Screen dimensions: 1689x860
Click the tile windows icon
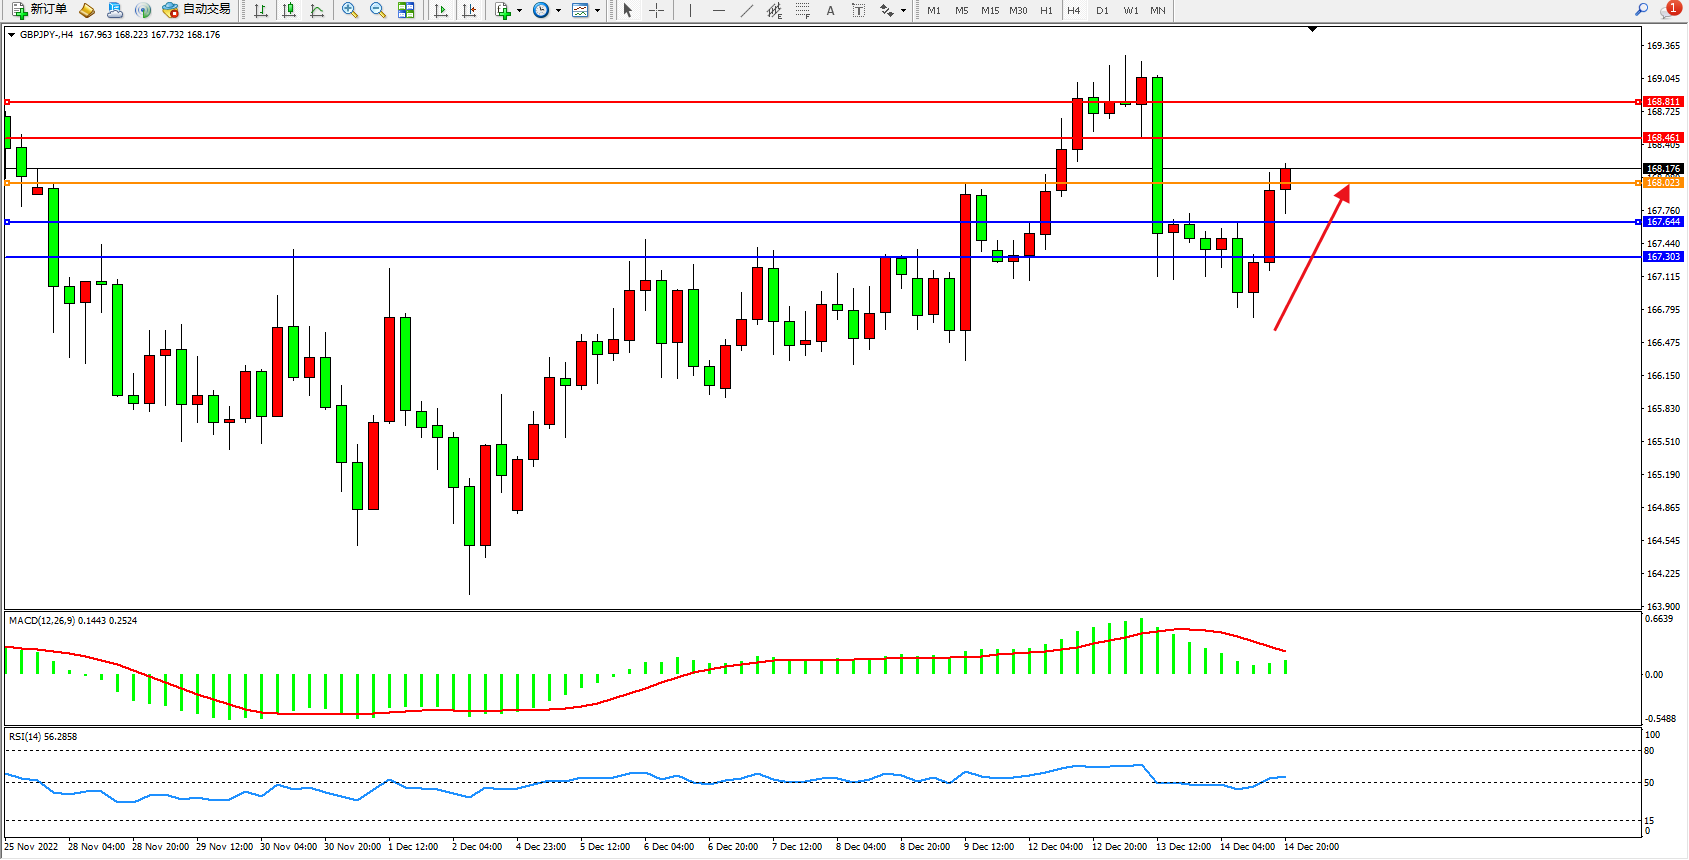(x=406, y=10)
